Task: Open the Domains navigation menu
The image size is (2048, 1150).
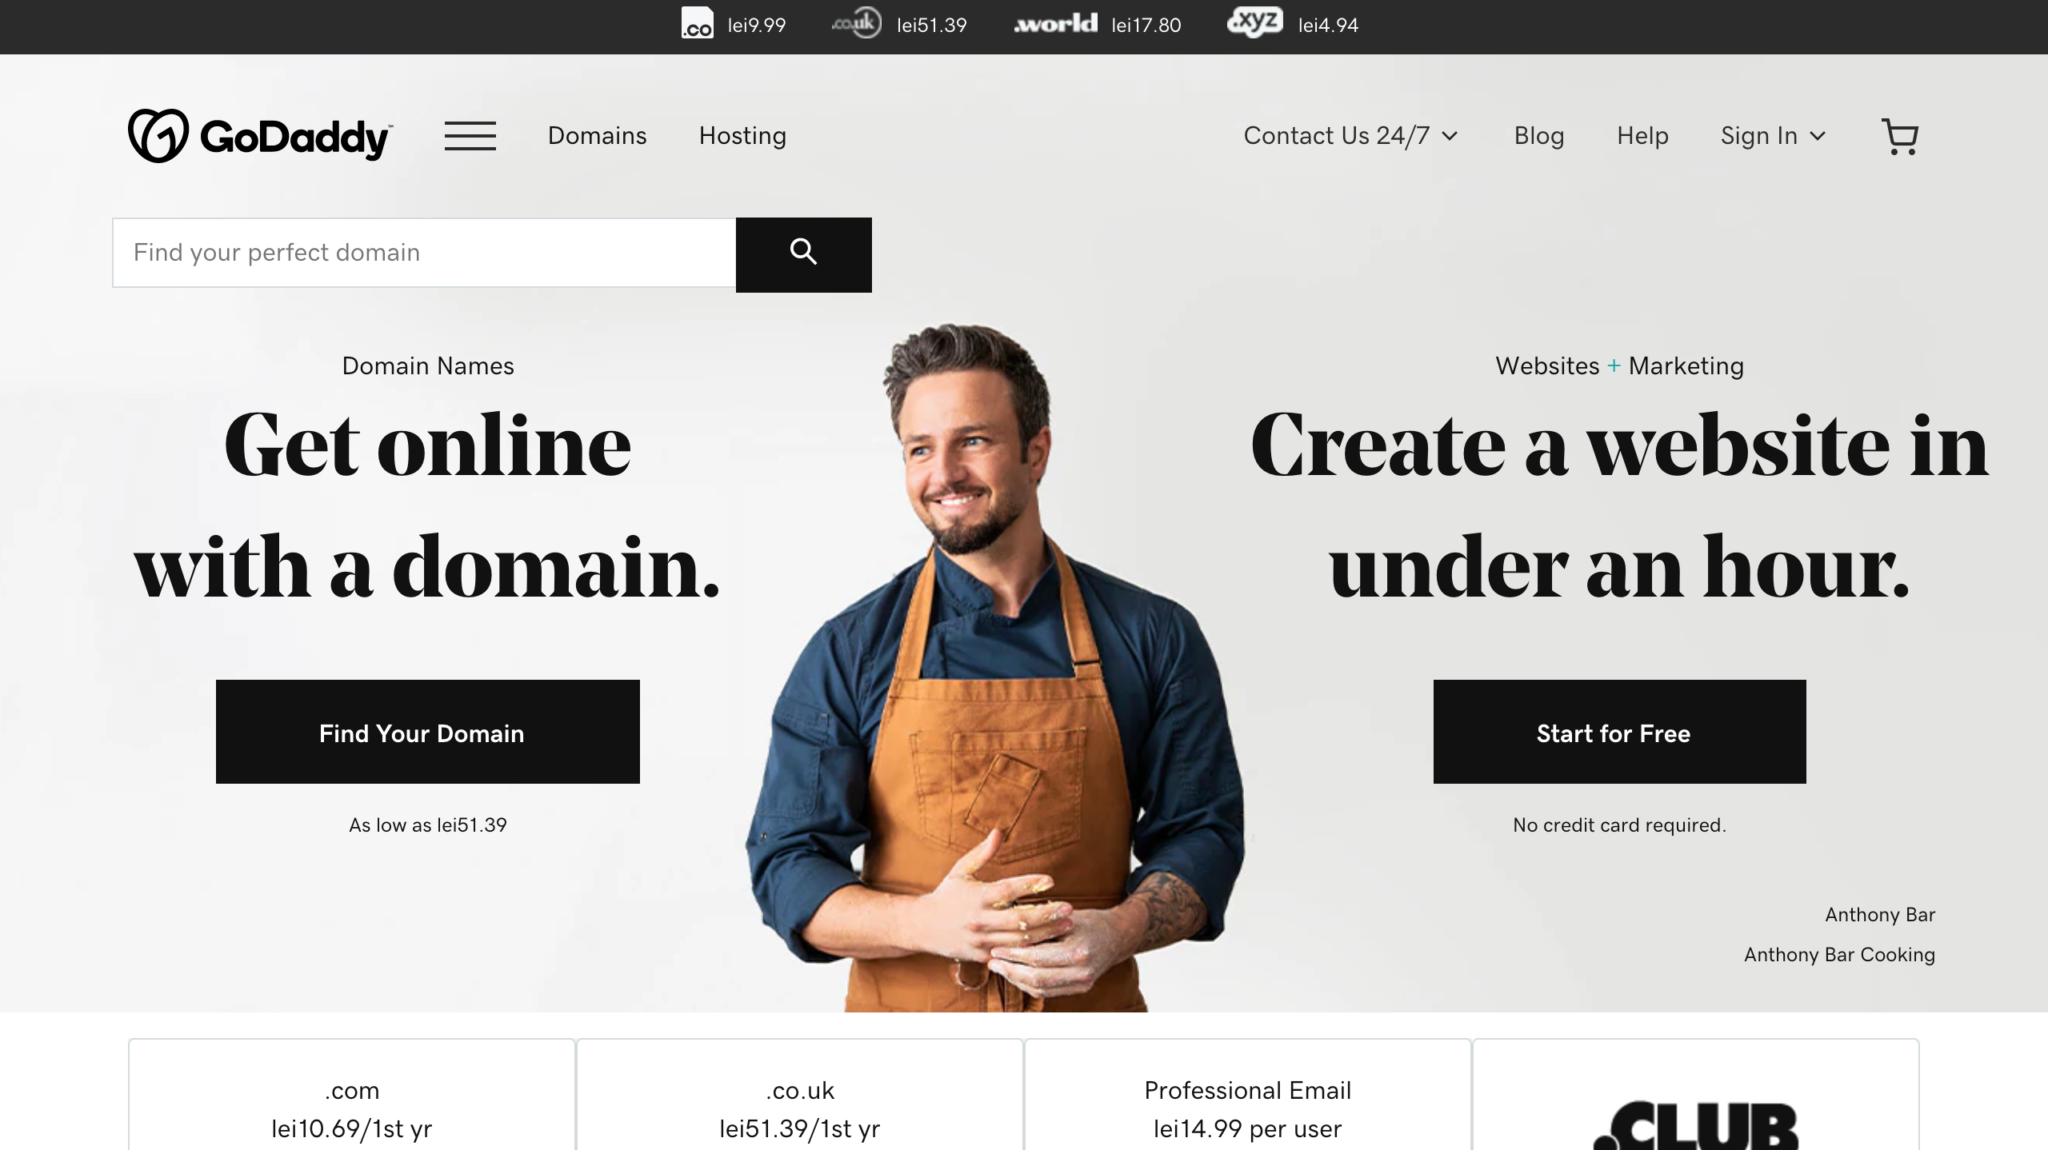Action: coord(596,134)
